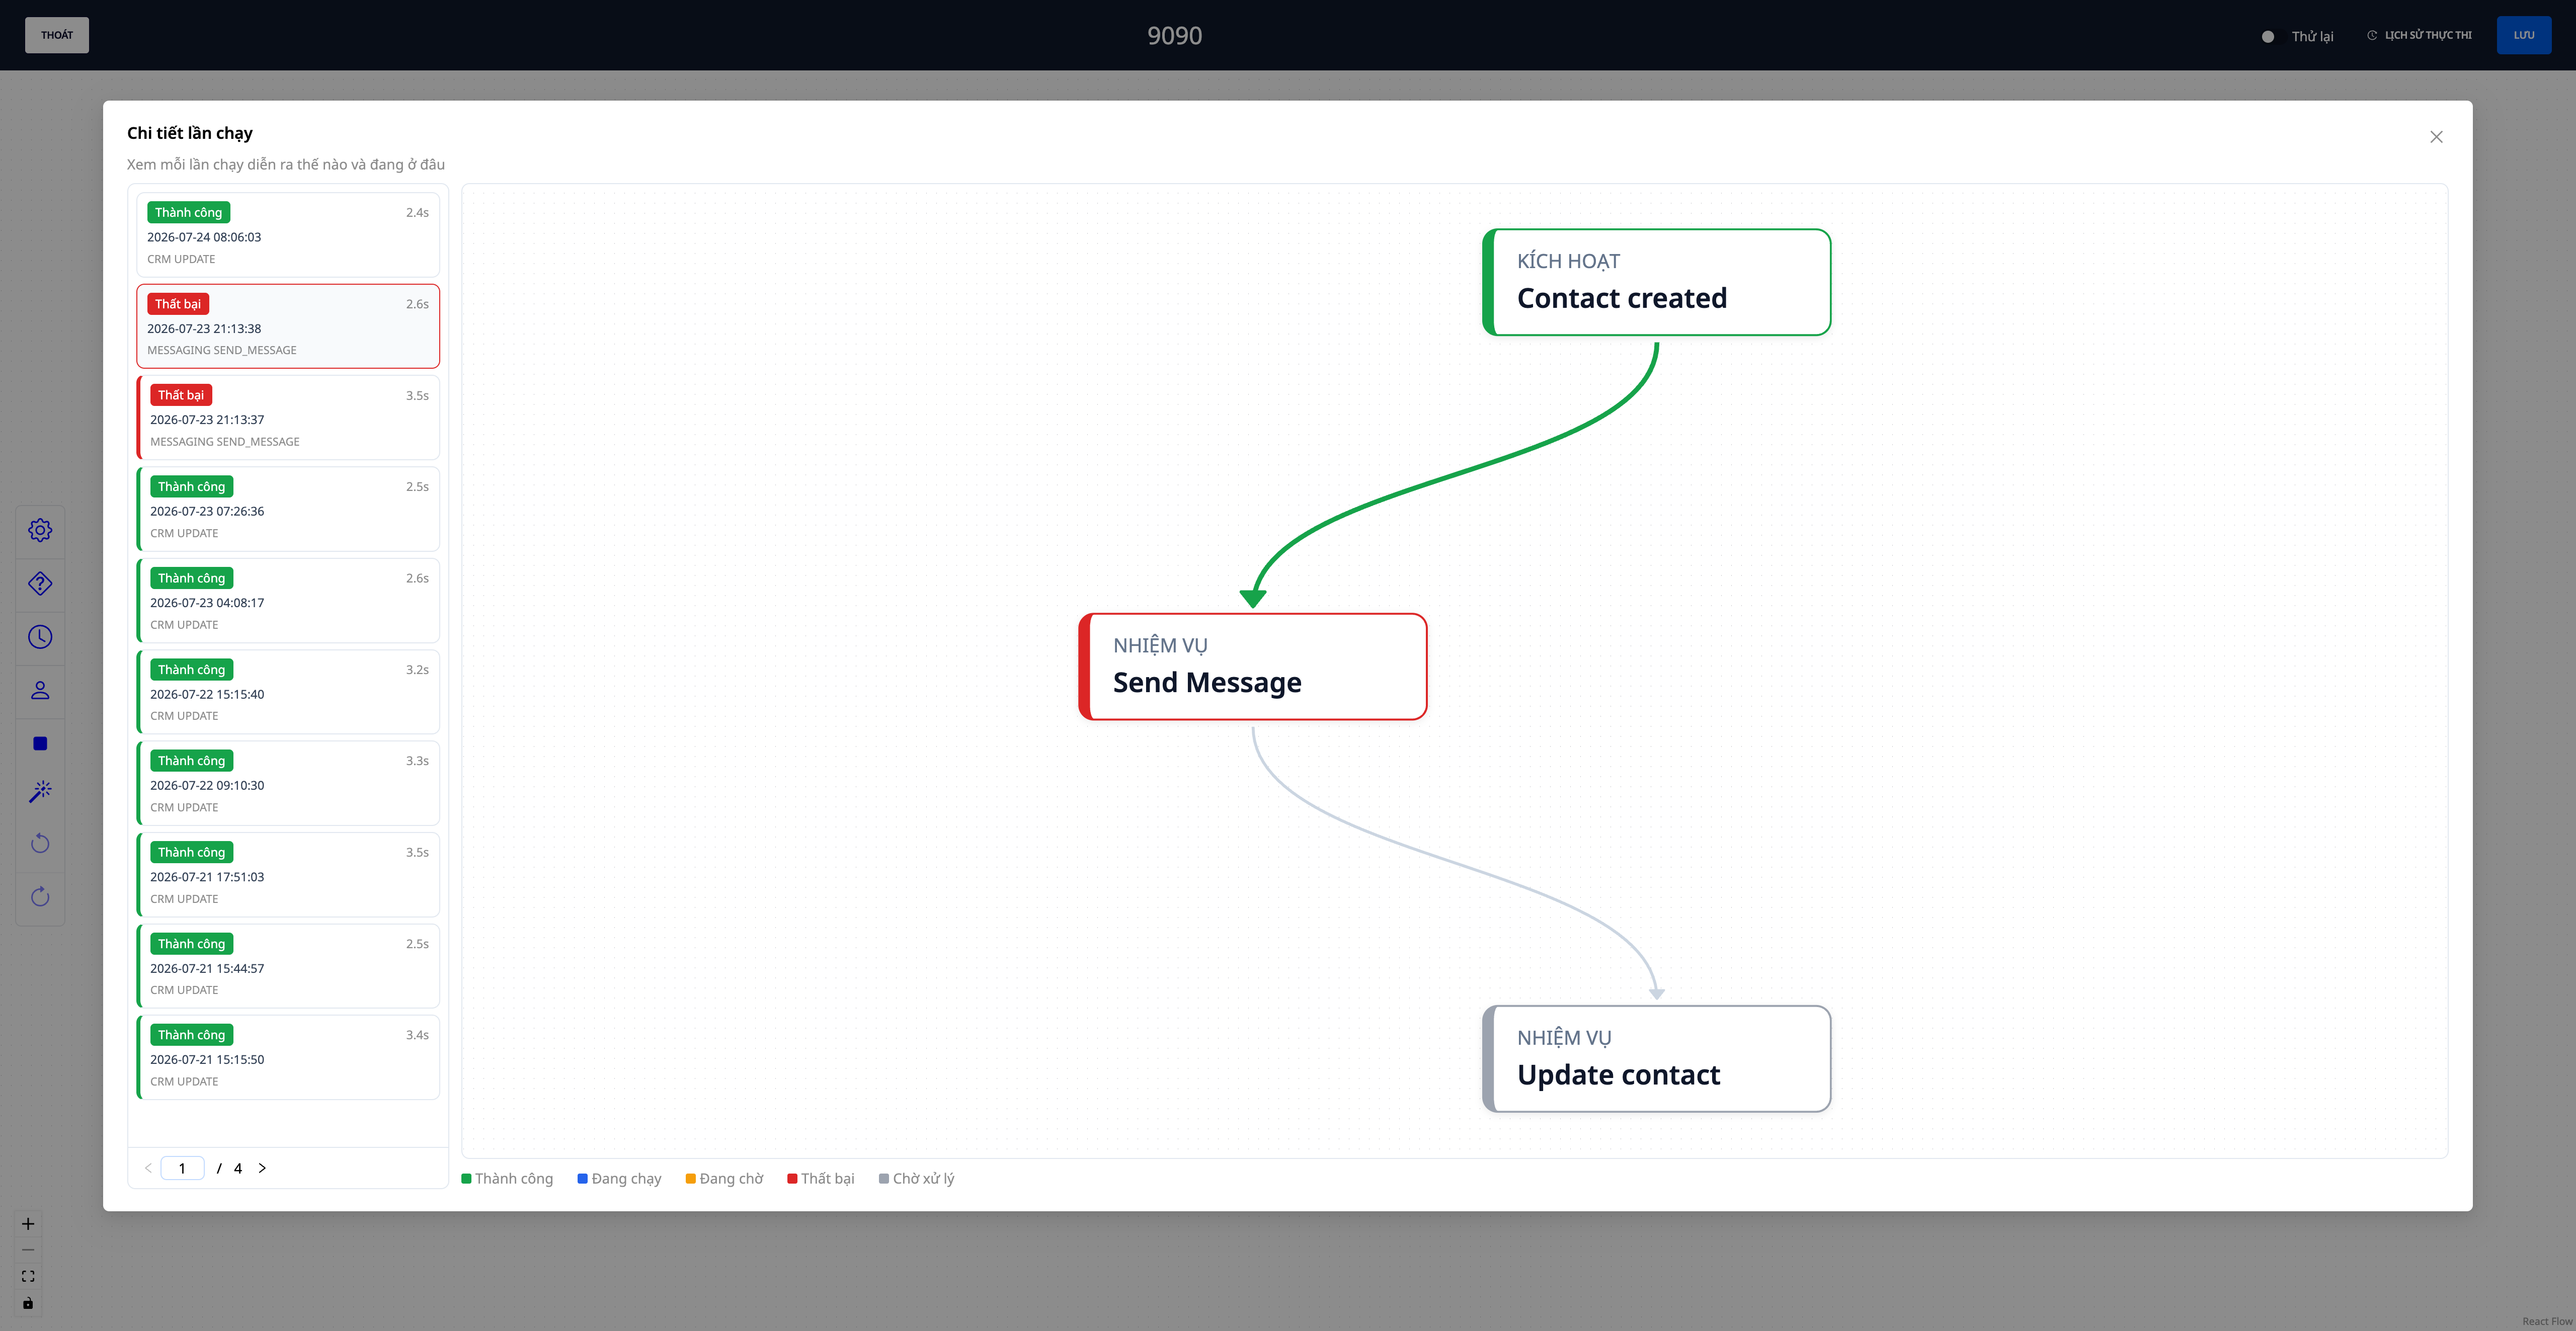Select the run at 2026-07-23 04:08:17
This screenshot has width=2576, height=1331.
288,600
